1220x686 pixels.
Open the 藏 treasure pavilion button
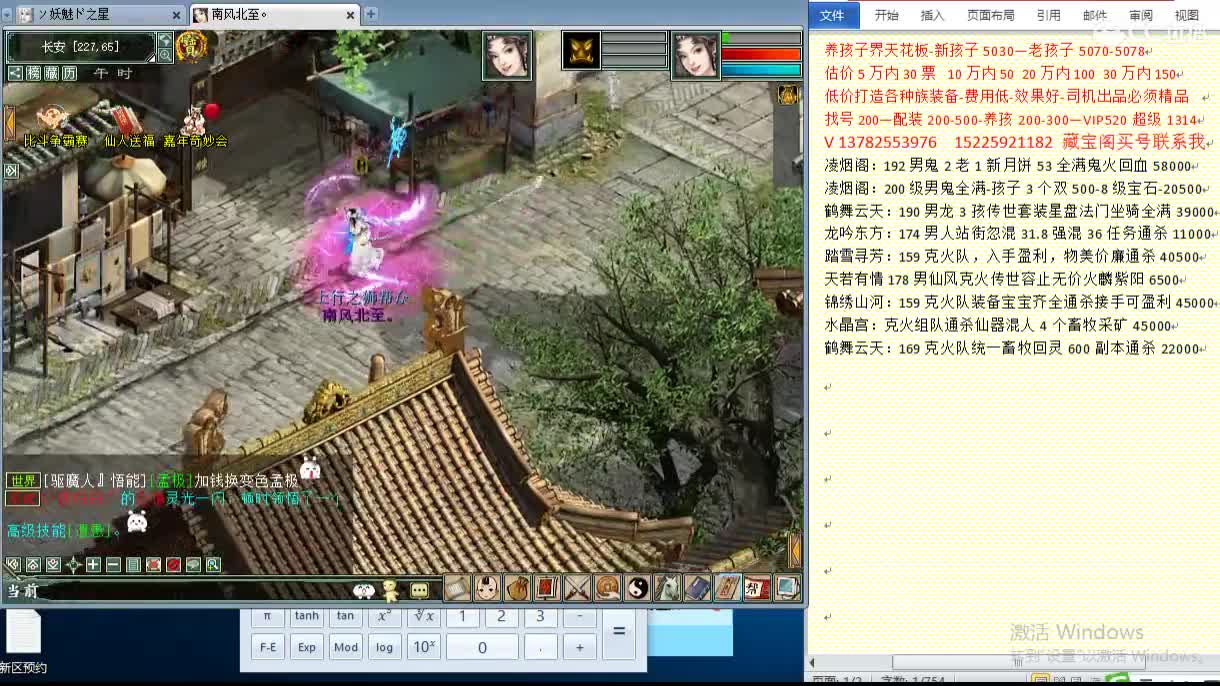tap(51, 73)
